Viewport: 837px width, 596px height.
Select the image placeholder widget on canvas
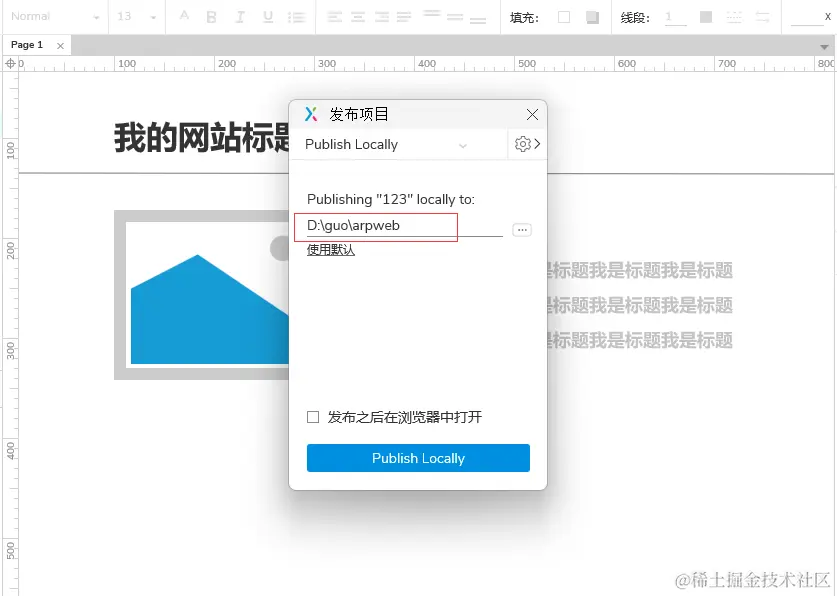[202, 295]
